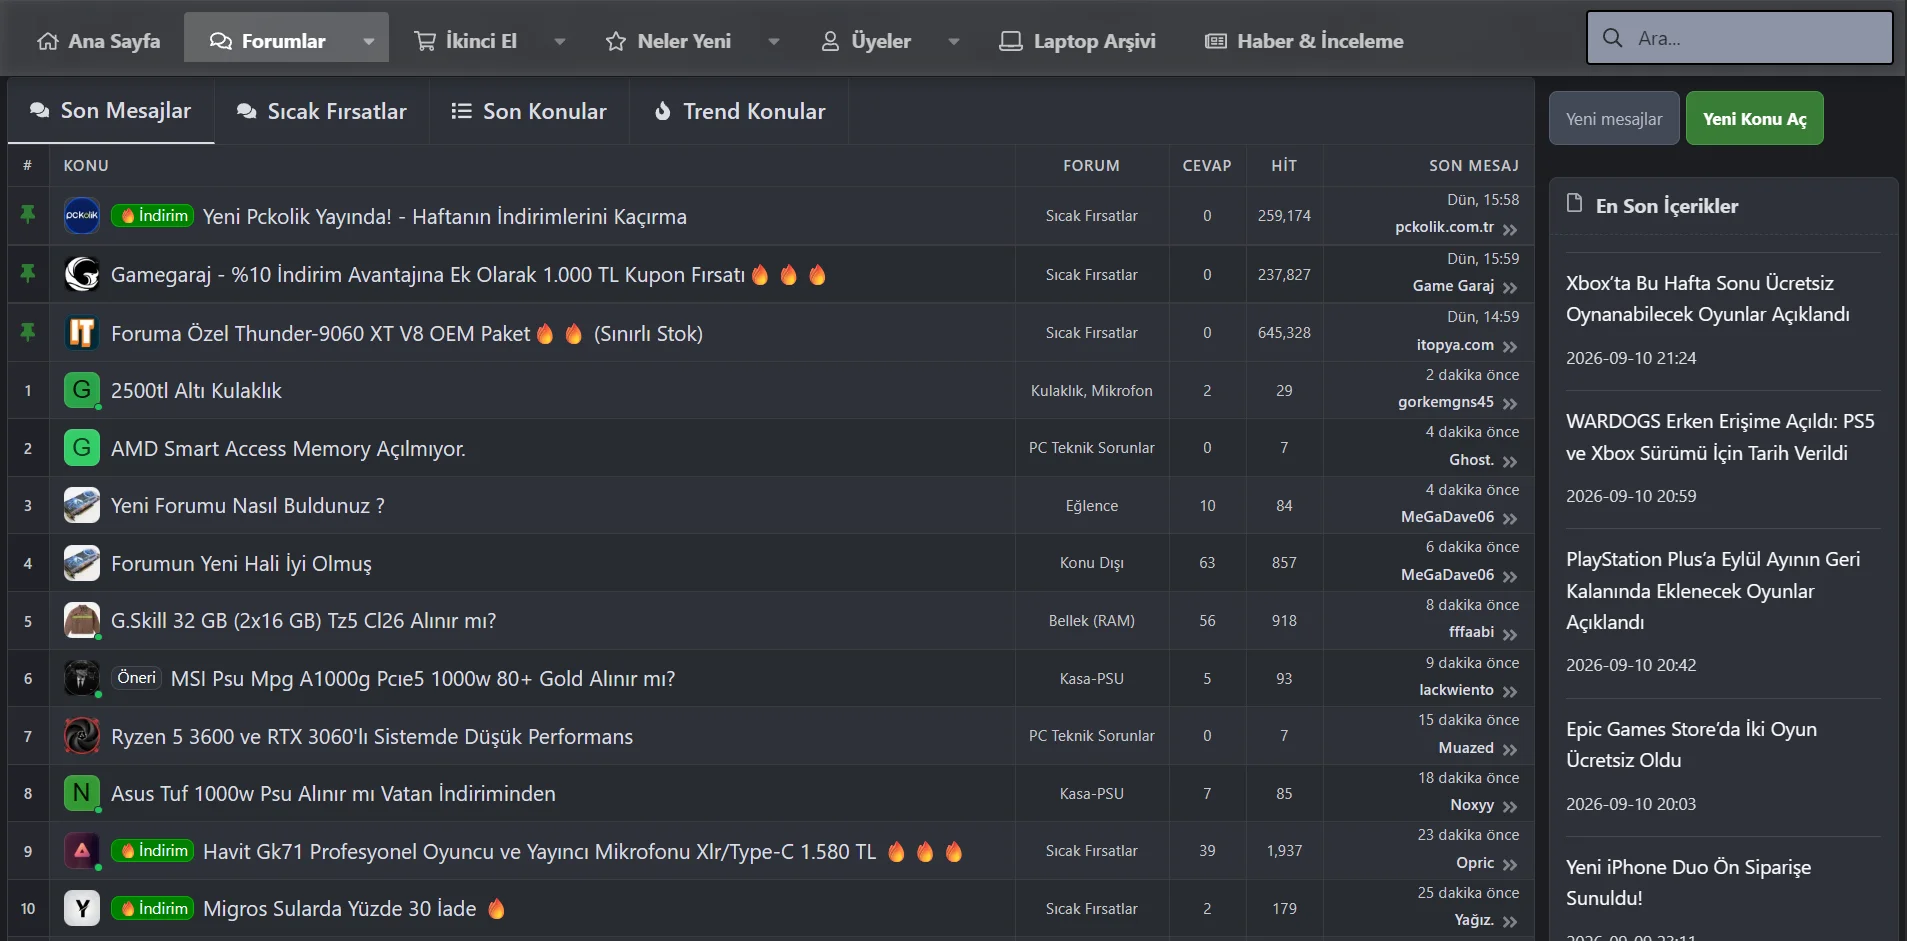Switch to Sıcak Fırsatlar tab
Viewport: 1907px width, 941px height.
click(x=322, y=111)
